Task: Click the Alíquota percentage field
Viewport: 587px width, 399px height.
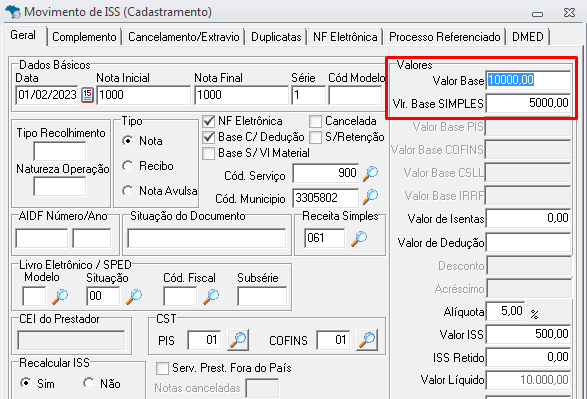Action: pyautogui.click(x=505, y=311)
